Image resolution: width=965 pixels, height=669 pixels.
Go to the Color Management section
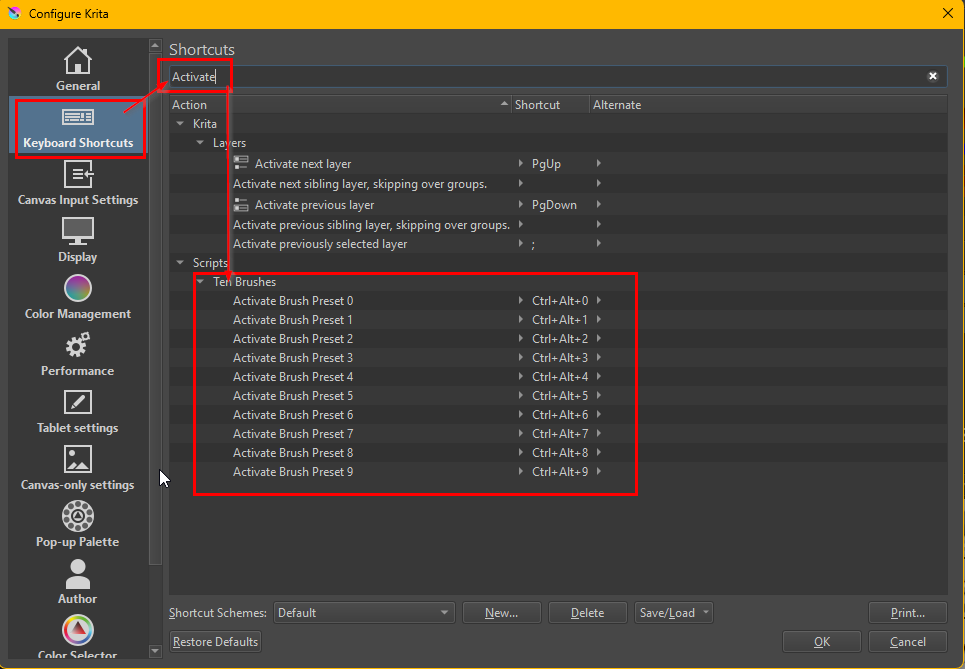point(78,297)
